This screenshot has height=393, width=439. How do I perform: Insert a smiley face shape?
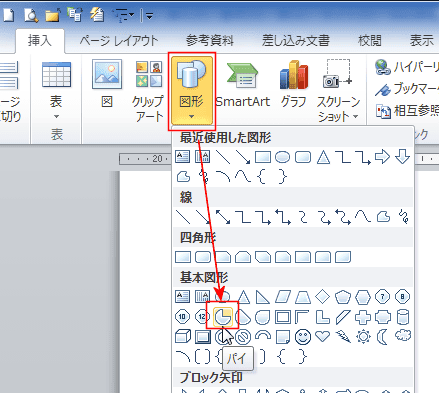(303, 337)
